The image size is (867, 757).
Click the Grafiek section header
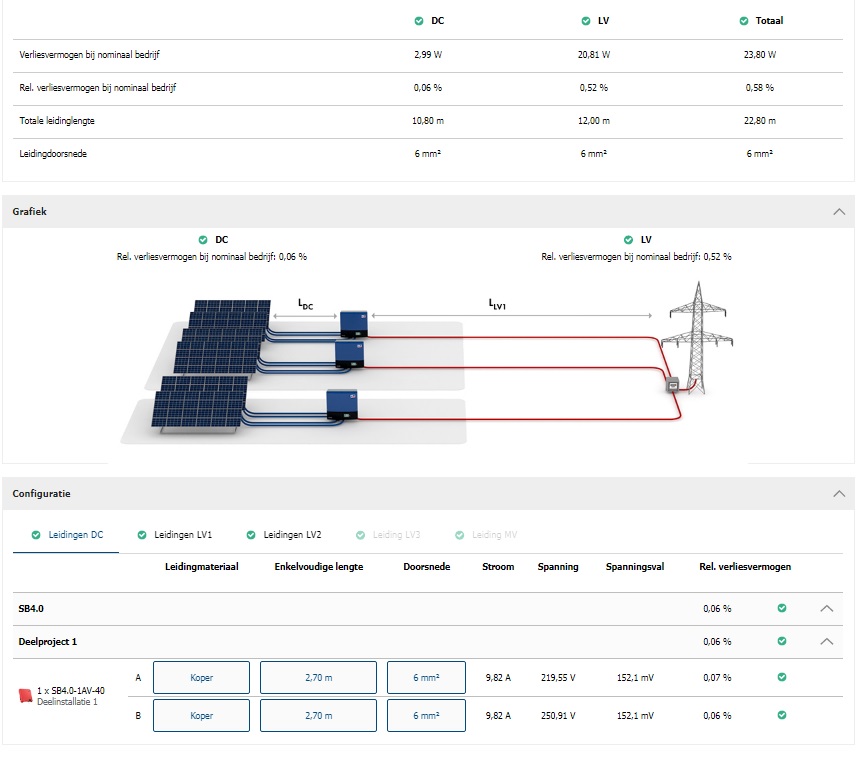tap(429, 211)
